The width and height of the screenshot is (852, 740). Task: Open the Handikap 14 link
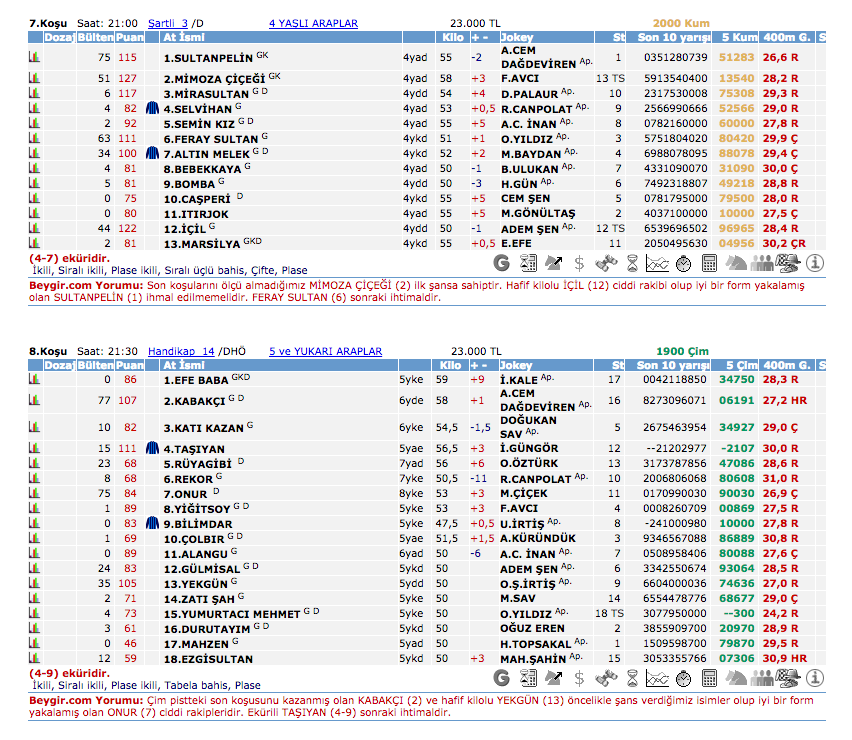point(181,351)
